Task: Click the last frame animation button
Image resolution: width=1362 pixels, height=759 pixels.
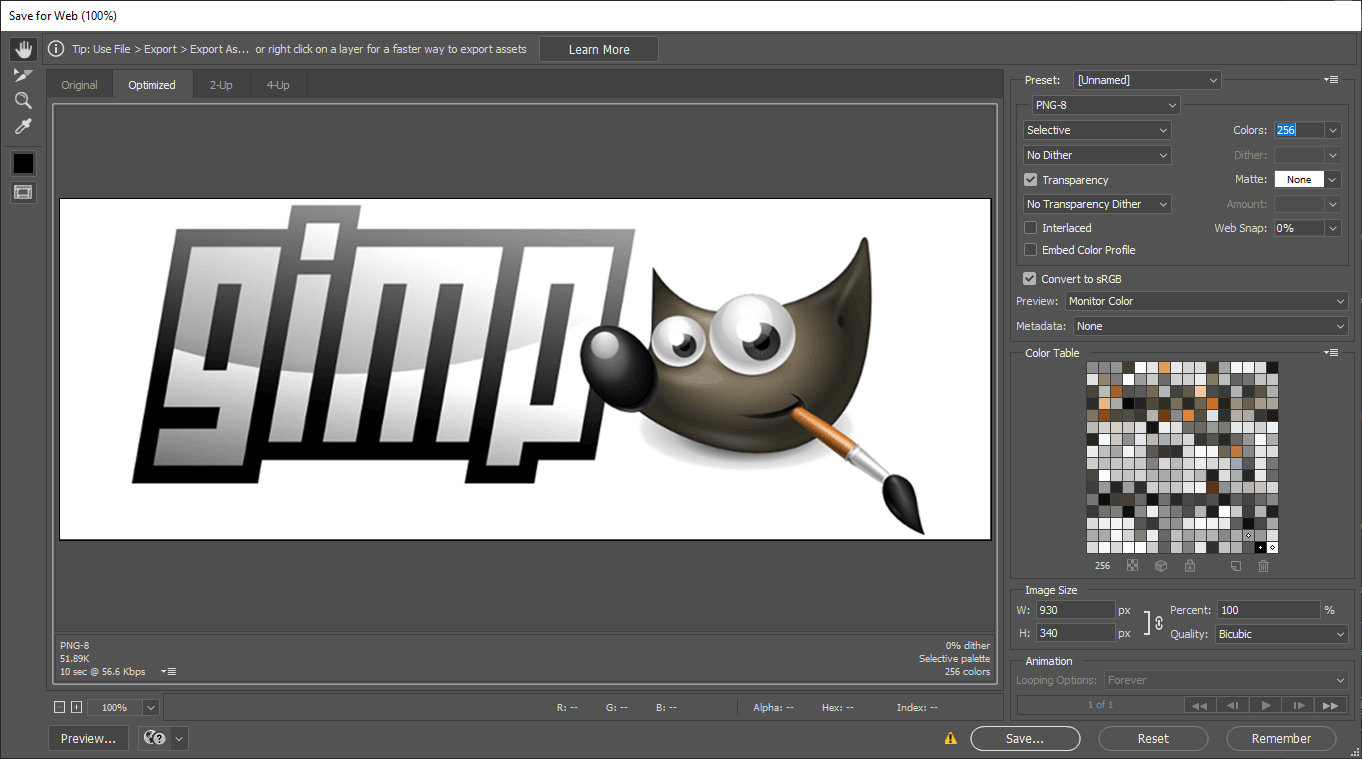Action: 1330,705
